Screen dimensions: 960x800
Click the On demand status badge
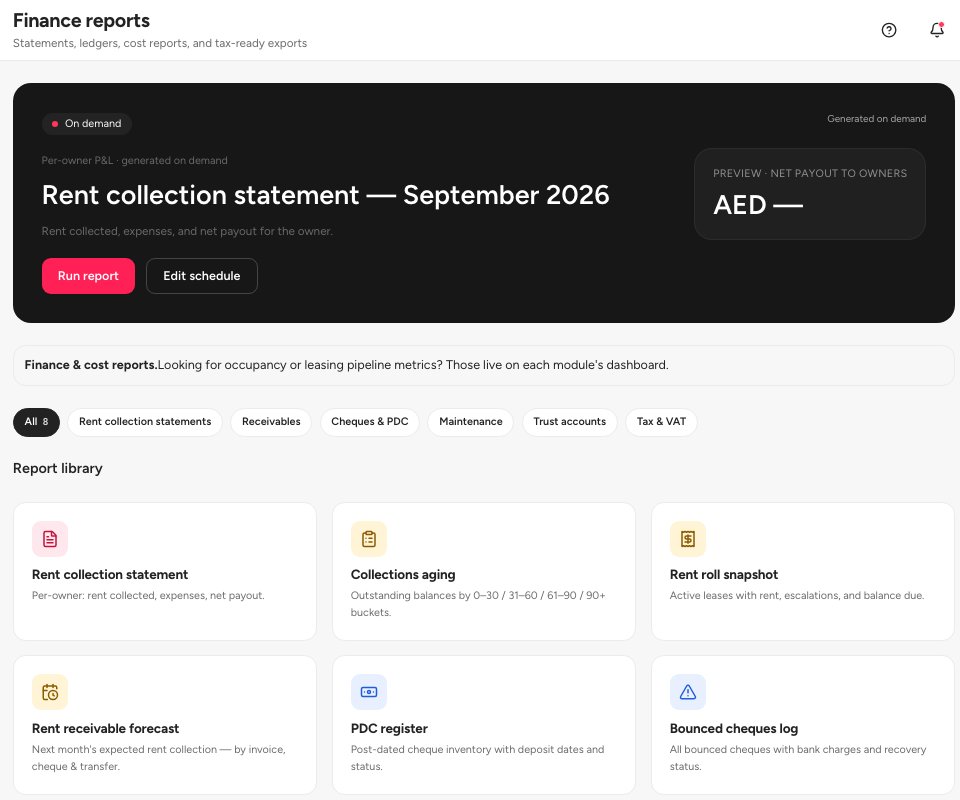87,124
